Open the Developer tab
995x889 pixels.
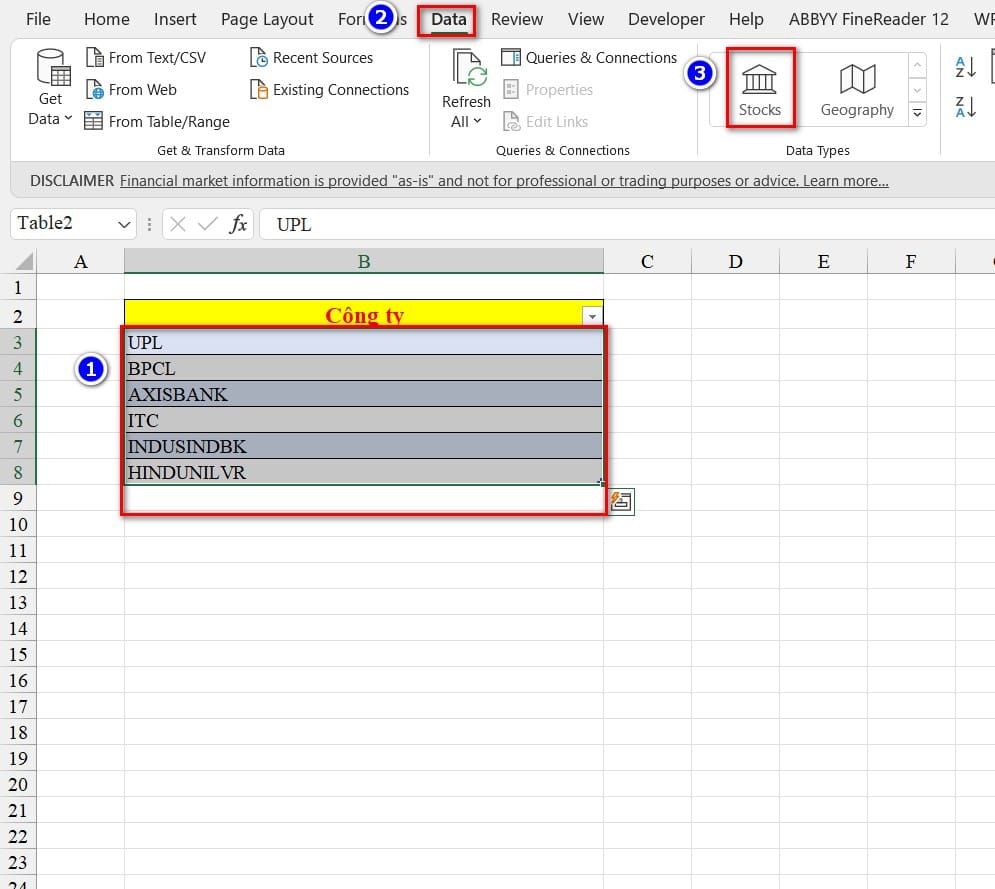[666, 19]
